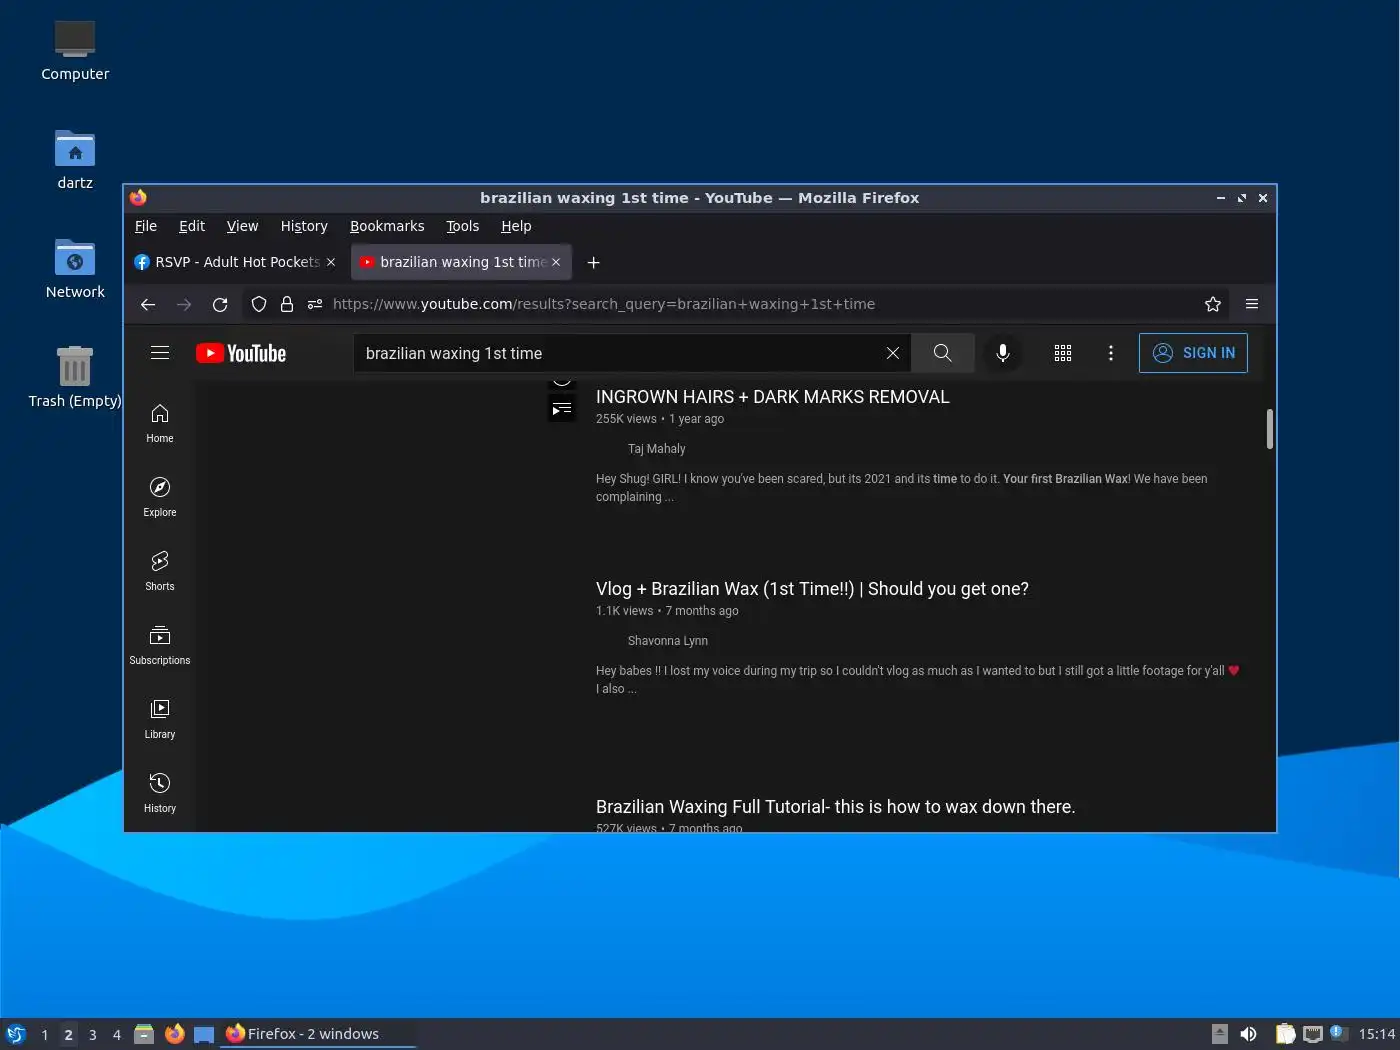Open Subscriptions in YouTube sidebar

(x=160, y=645)
